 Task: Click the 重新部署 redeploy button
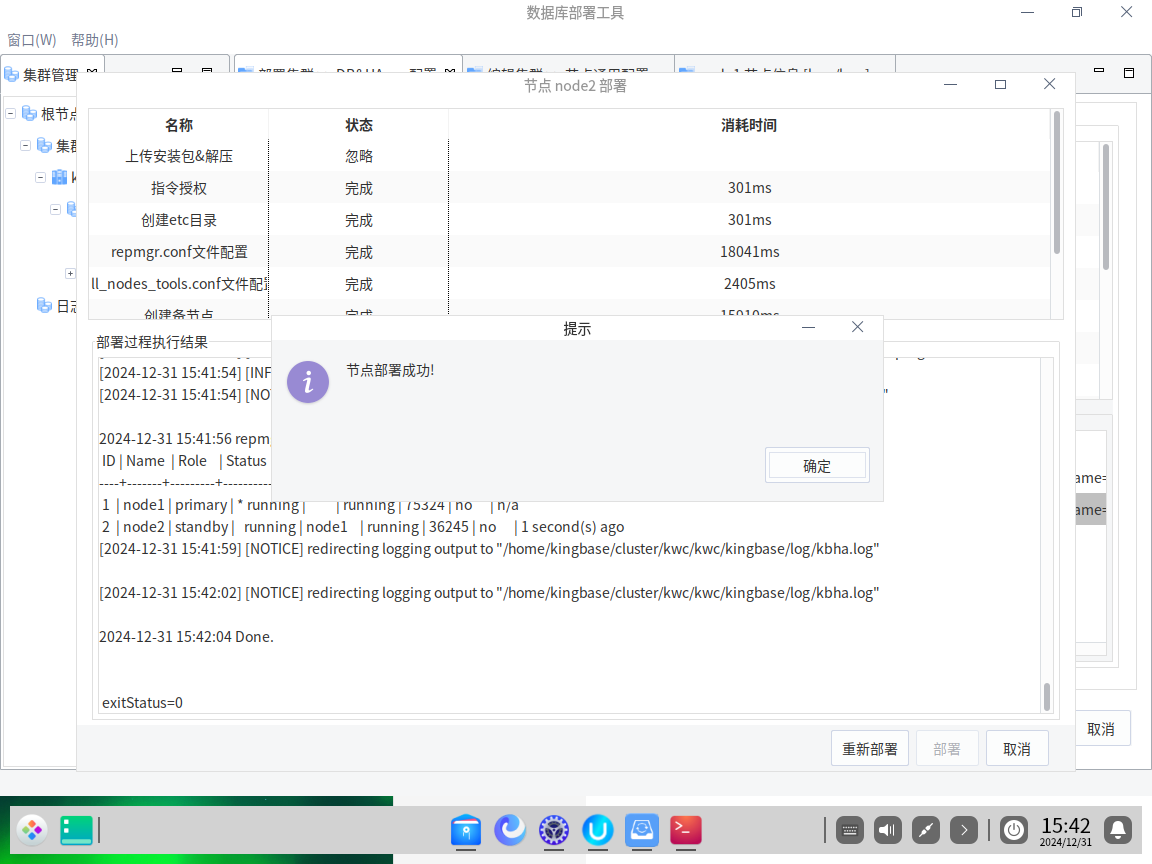coord(869,748)
